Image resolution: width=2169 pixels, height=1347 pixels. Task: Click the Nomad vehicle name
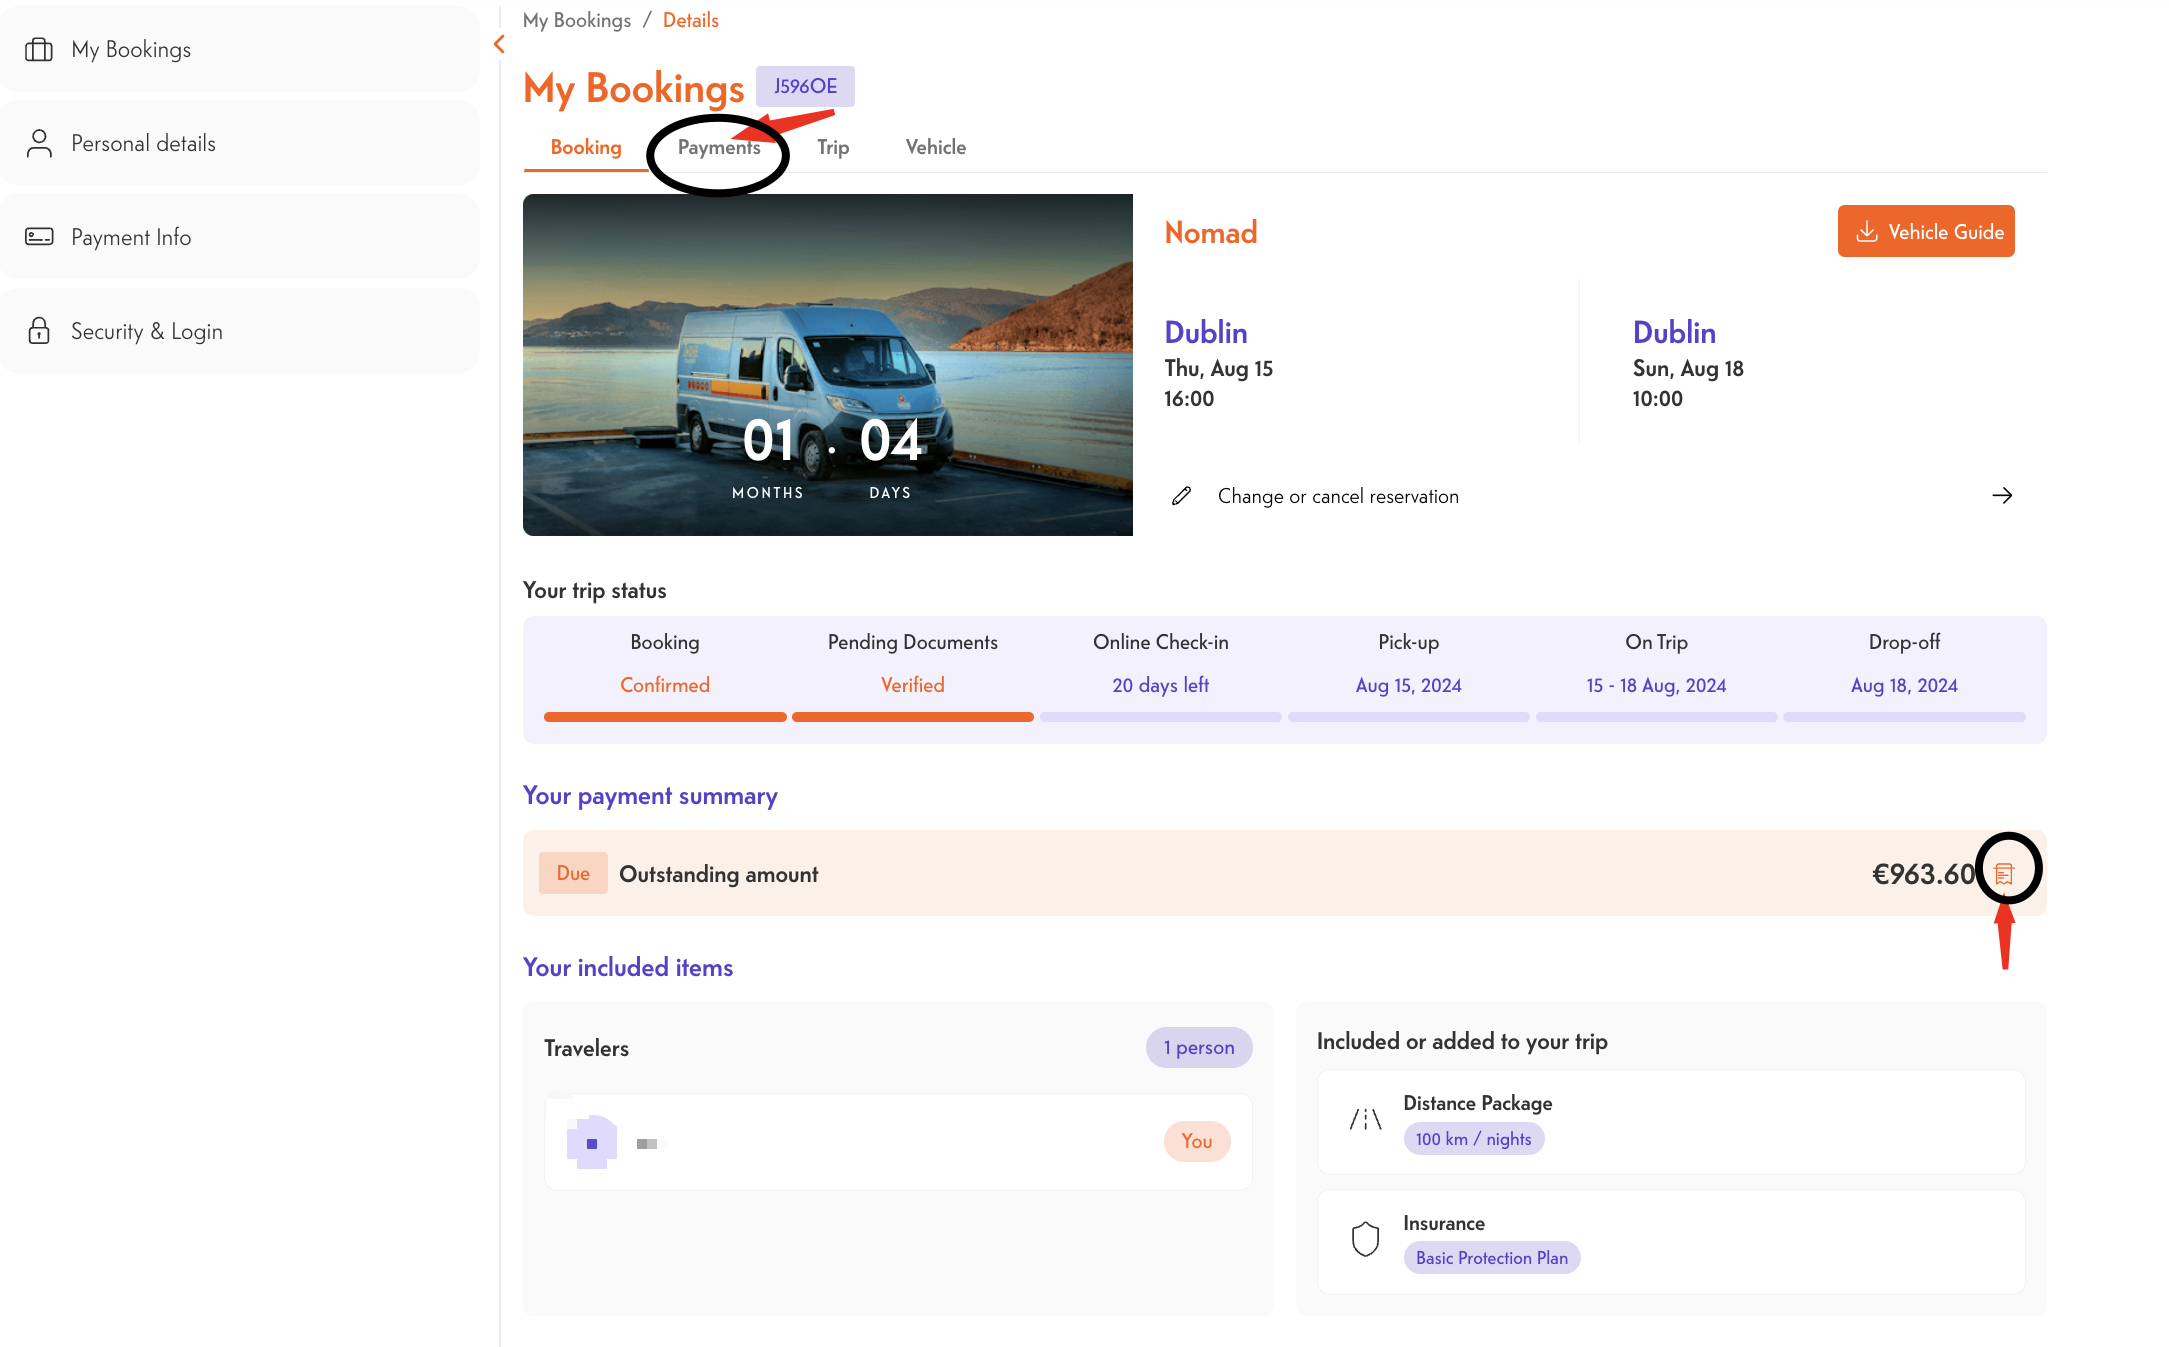[1211, 233]
